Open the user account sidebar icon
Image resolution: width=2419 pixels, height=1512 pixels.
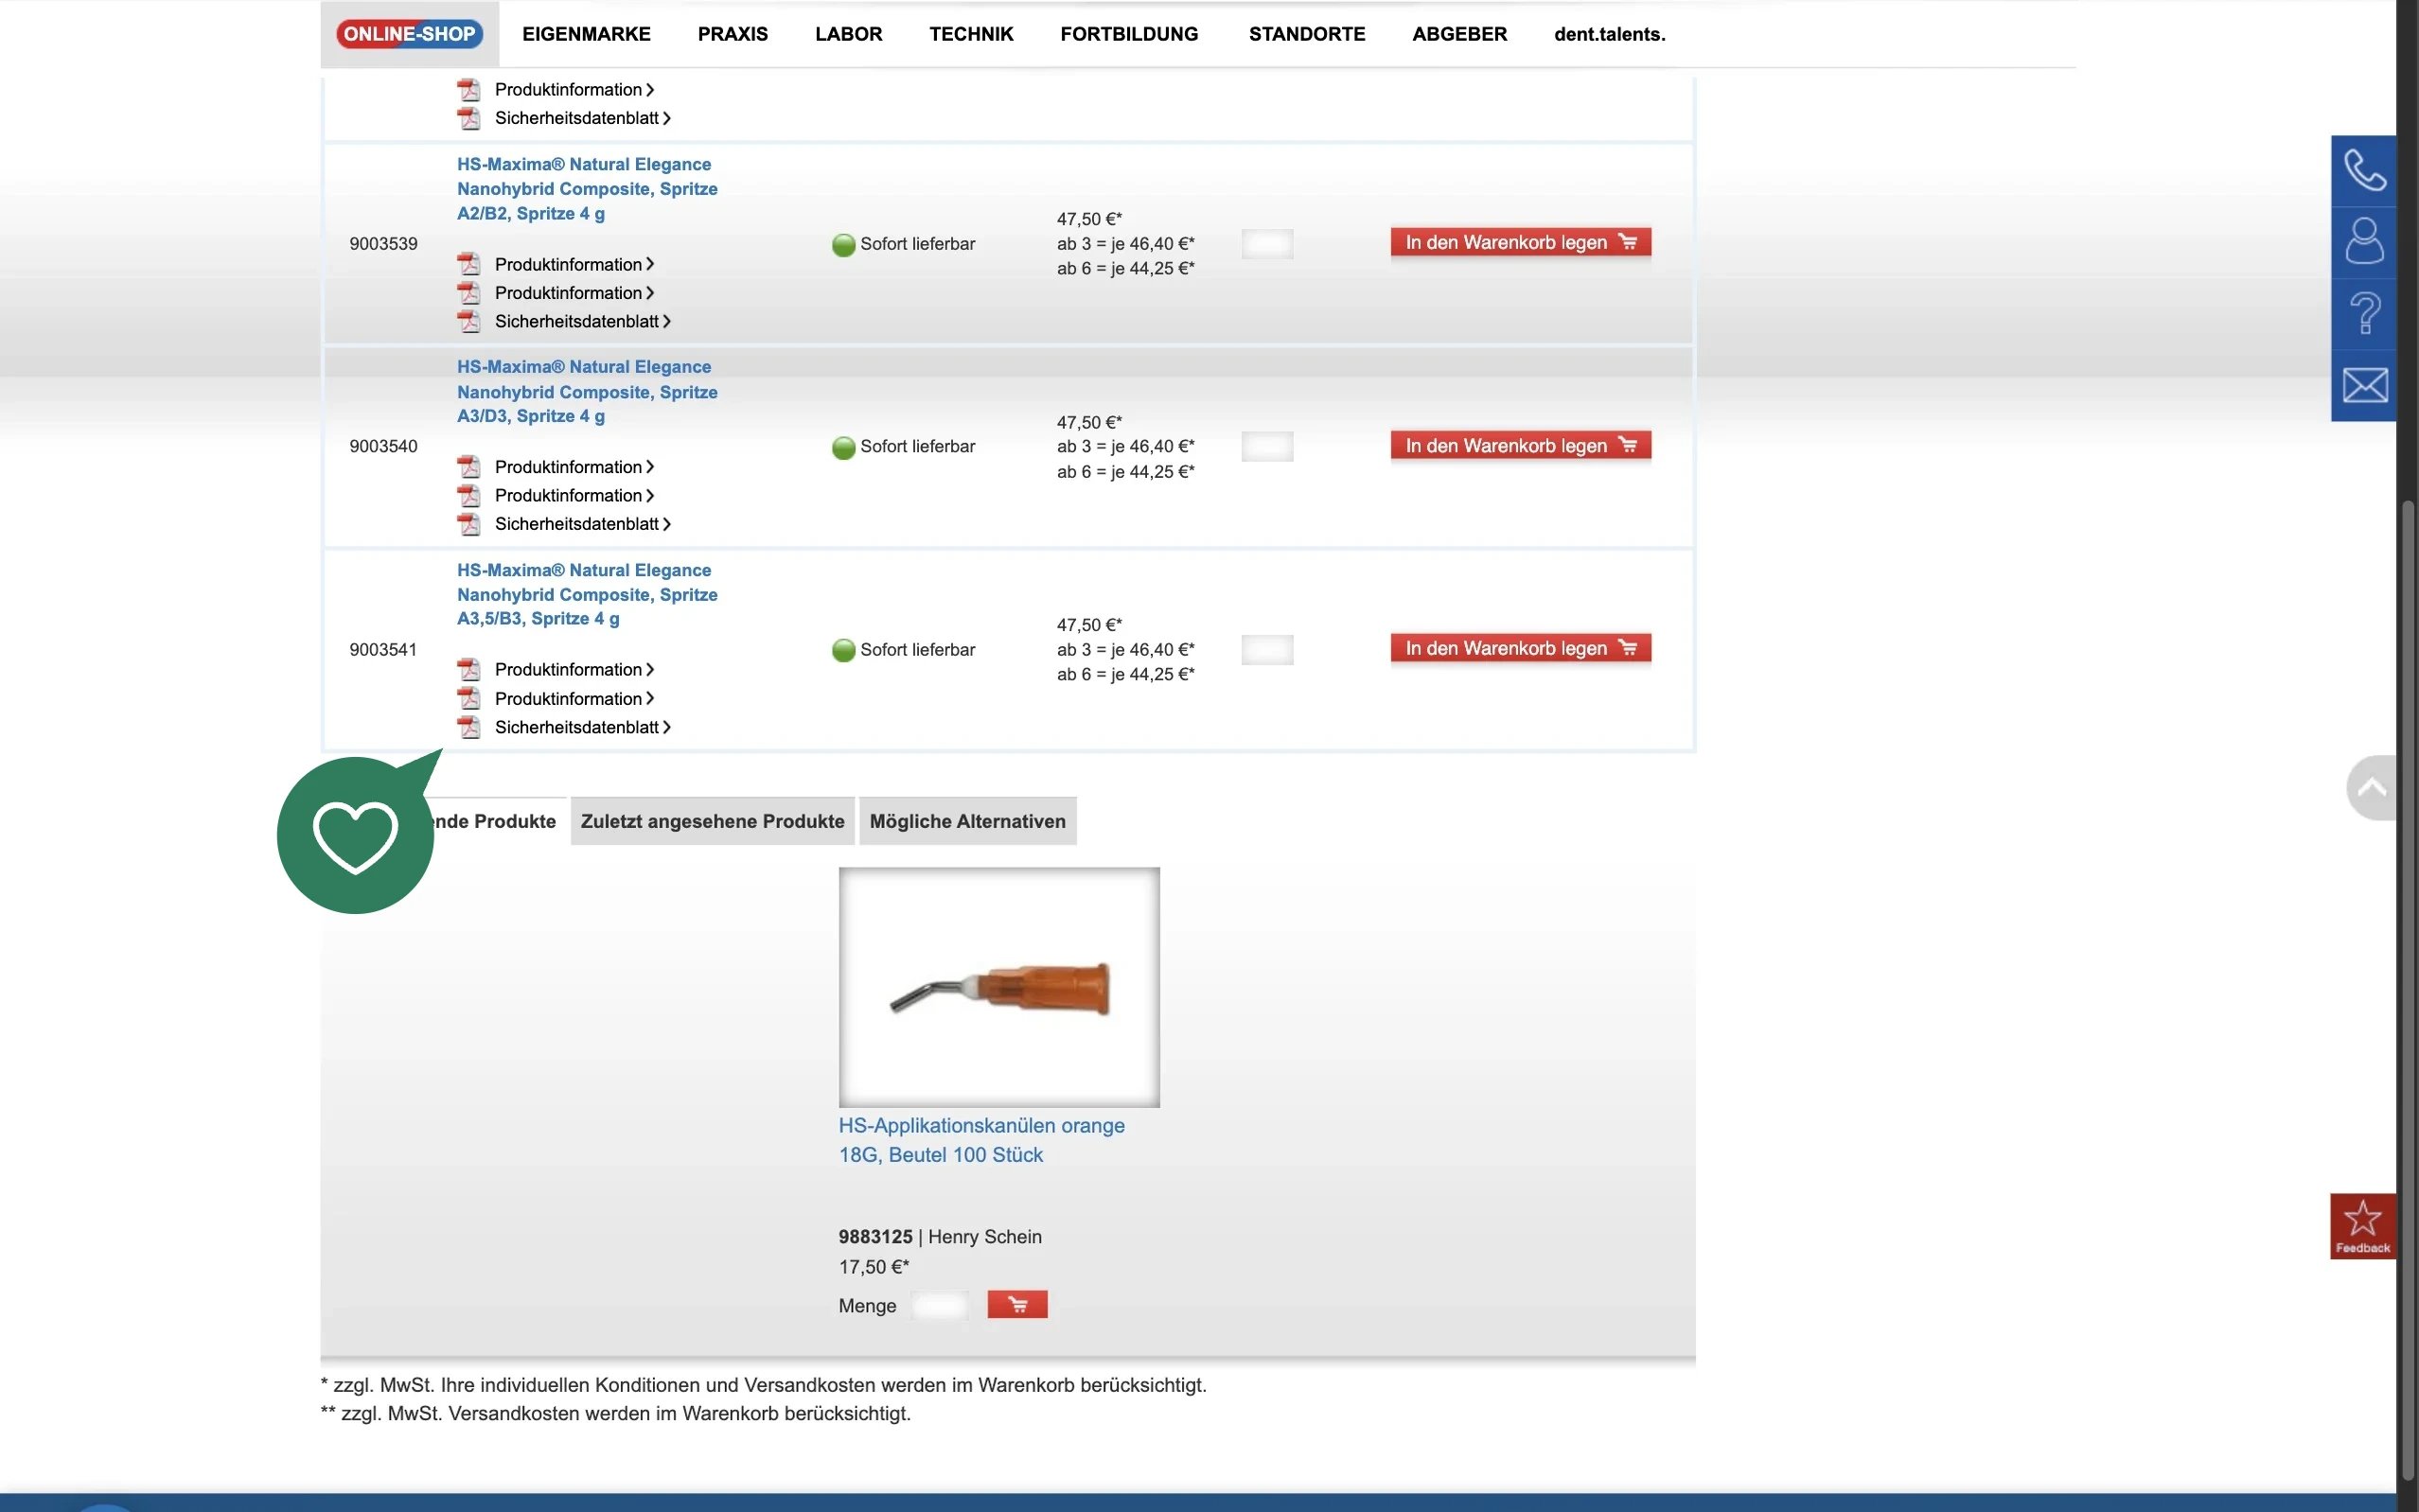point(2364,242)
